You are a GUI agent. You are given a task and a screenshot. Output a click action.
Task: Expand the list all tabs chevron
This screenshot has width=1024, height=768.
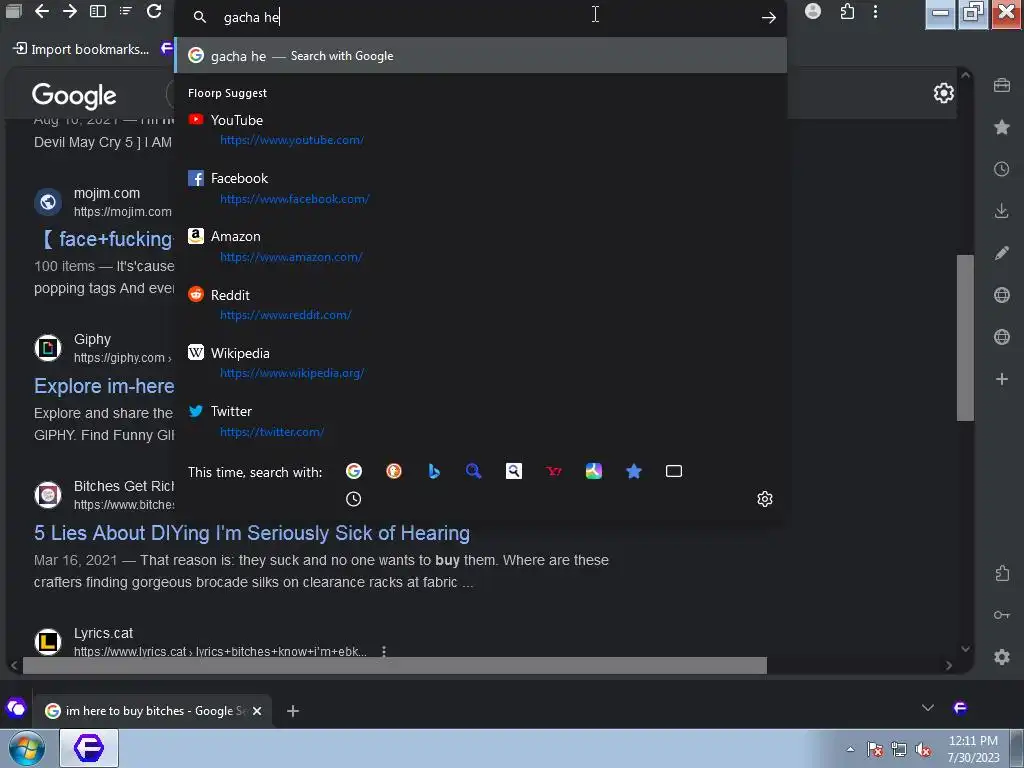[927, 708]
